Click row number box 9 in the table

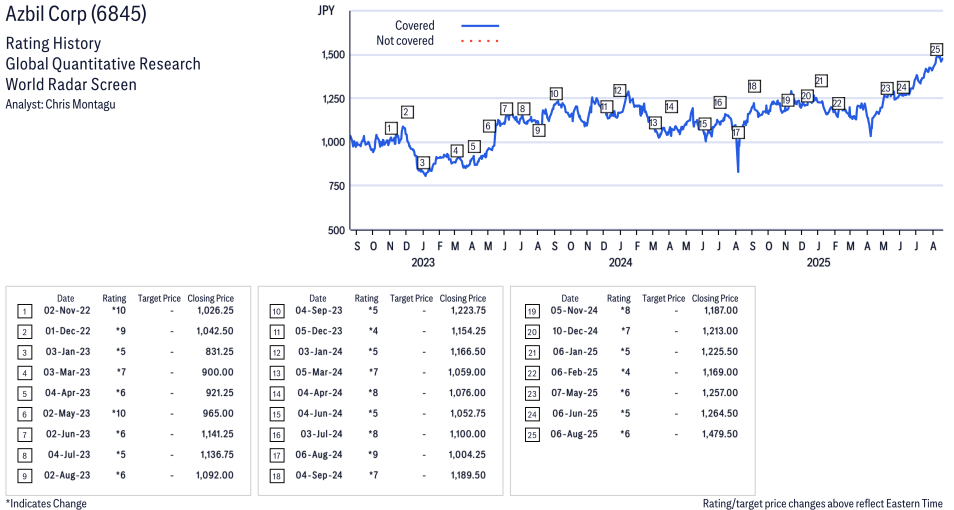[24, 477]
